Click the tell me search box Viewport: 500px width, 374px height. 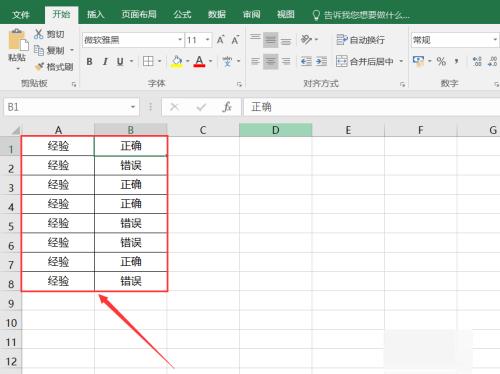coord(361,15)
